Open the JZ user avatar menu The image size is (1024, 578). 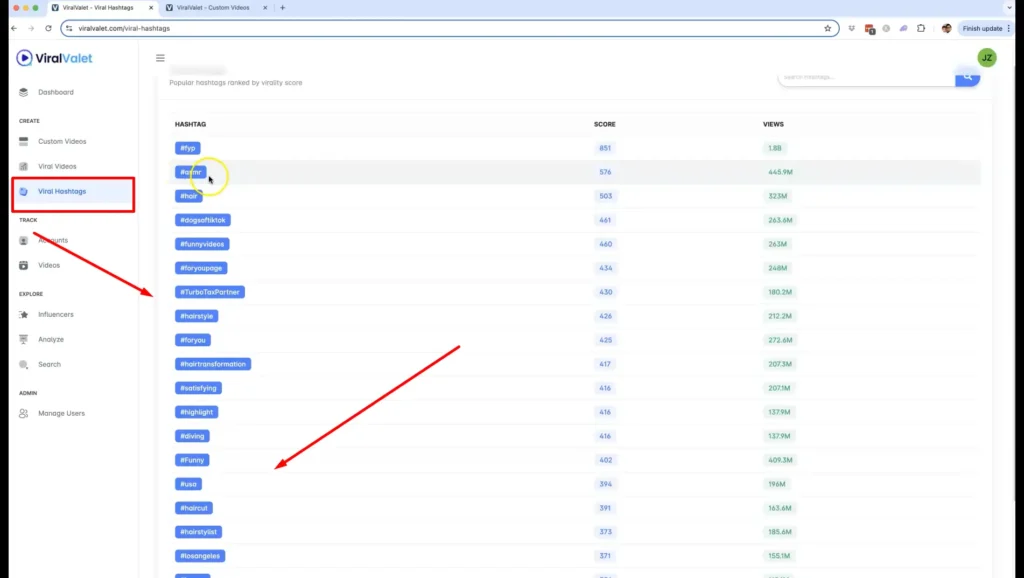pos(986,58)
